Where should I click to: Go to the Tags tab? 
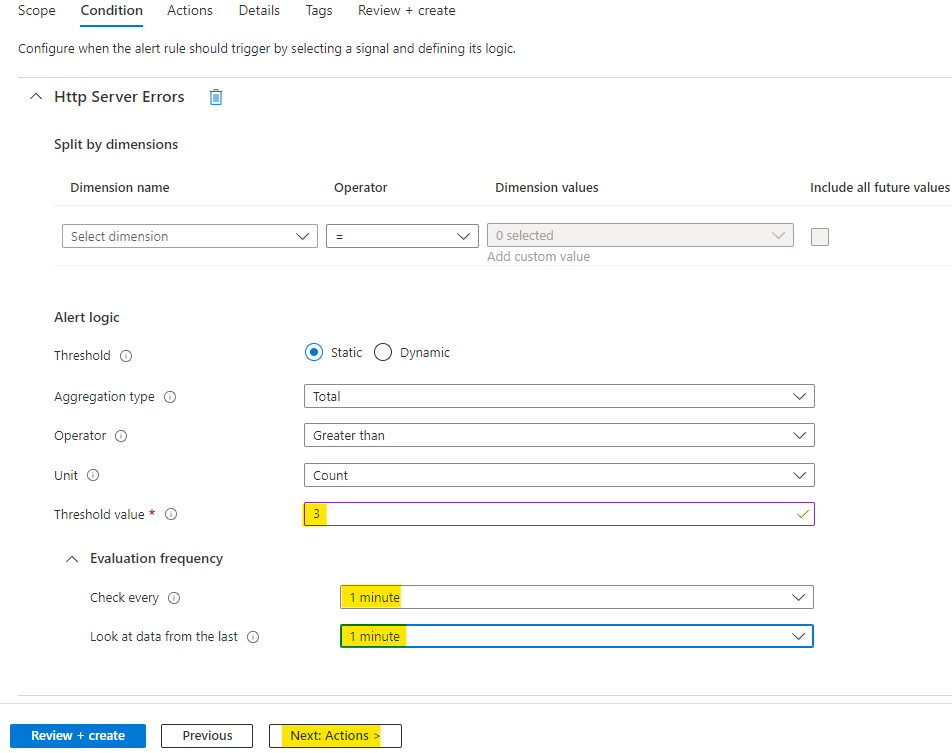click(319, 11)
